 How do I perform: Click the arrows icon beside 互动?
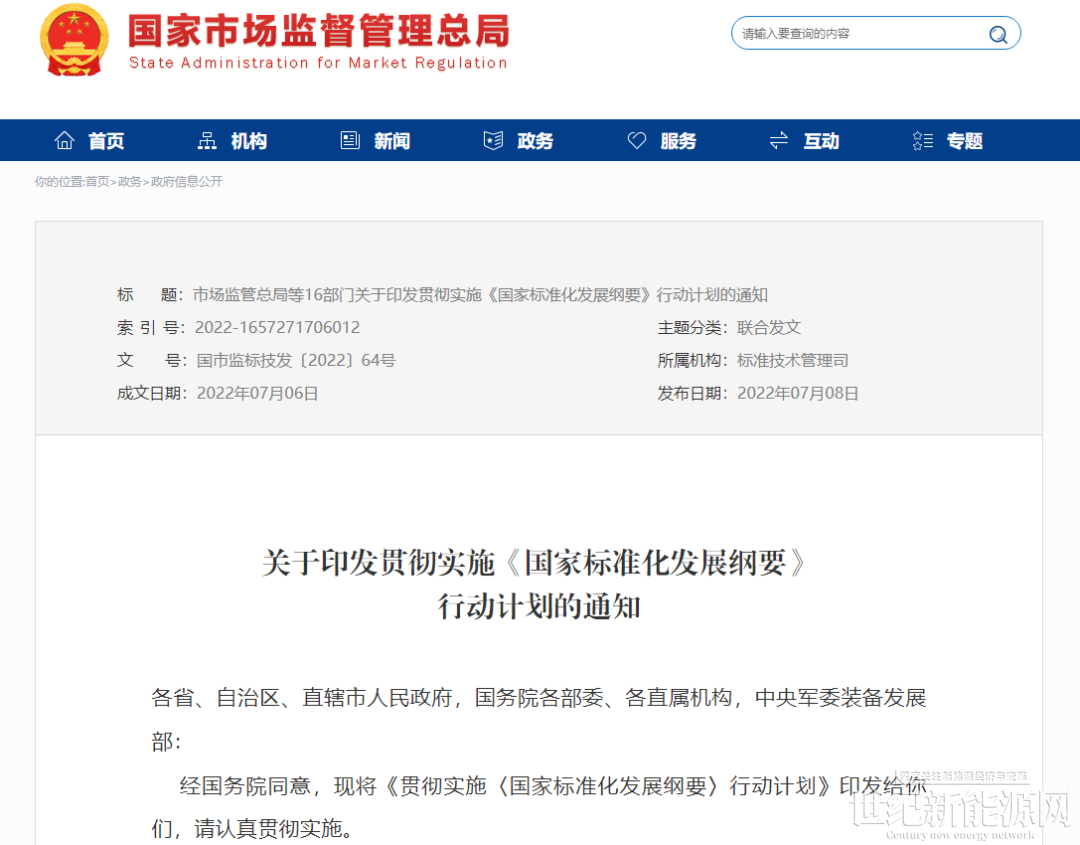coord(779,141)
